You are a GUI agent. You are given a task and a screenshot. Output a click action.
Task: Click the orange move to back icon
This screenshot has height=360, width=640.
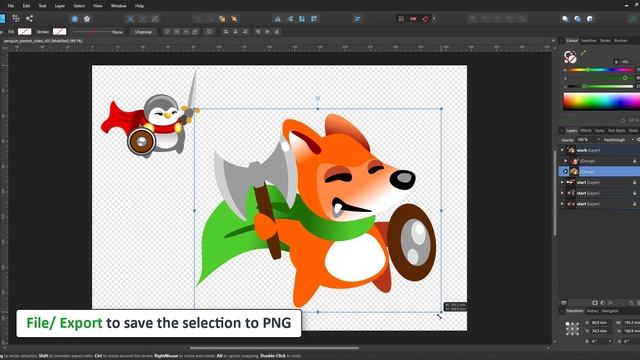click(234, 19)
